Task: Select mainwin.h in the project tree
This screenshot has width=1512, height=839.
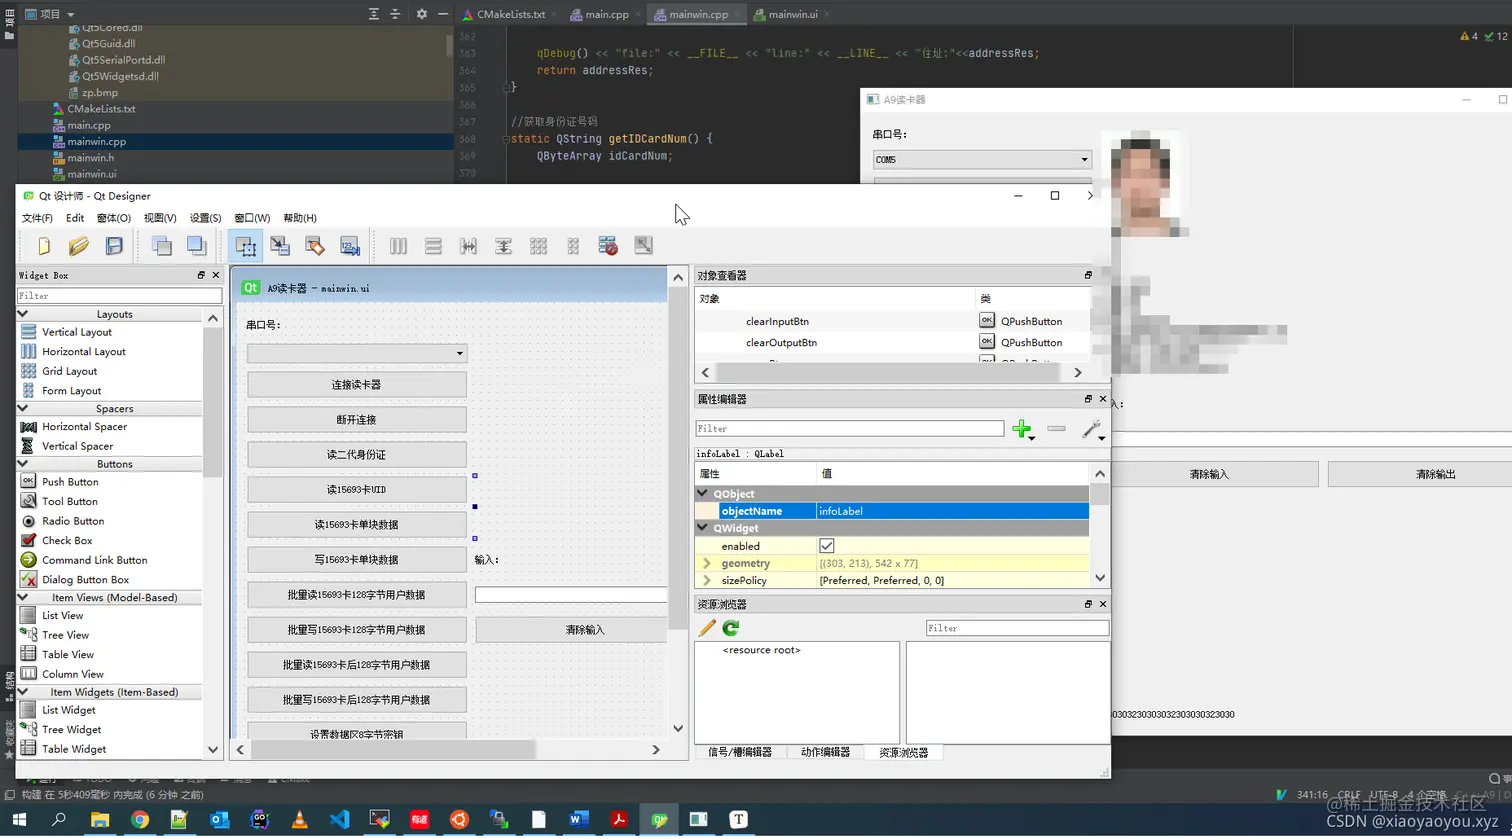Action: click(90, 158)
